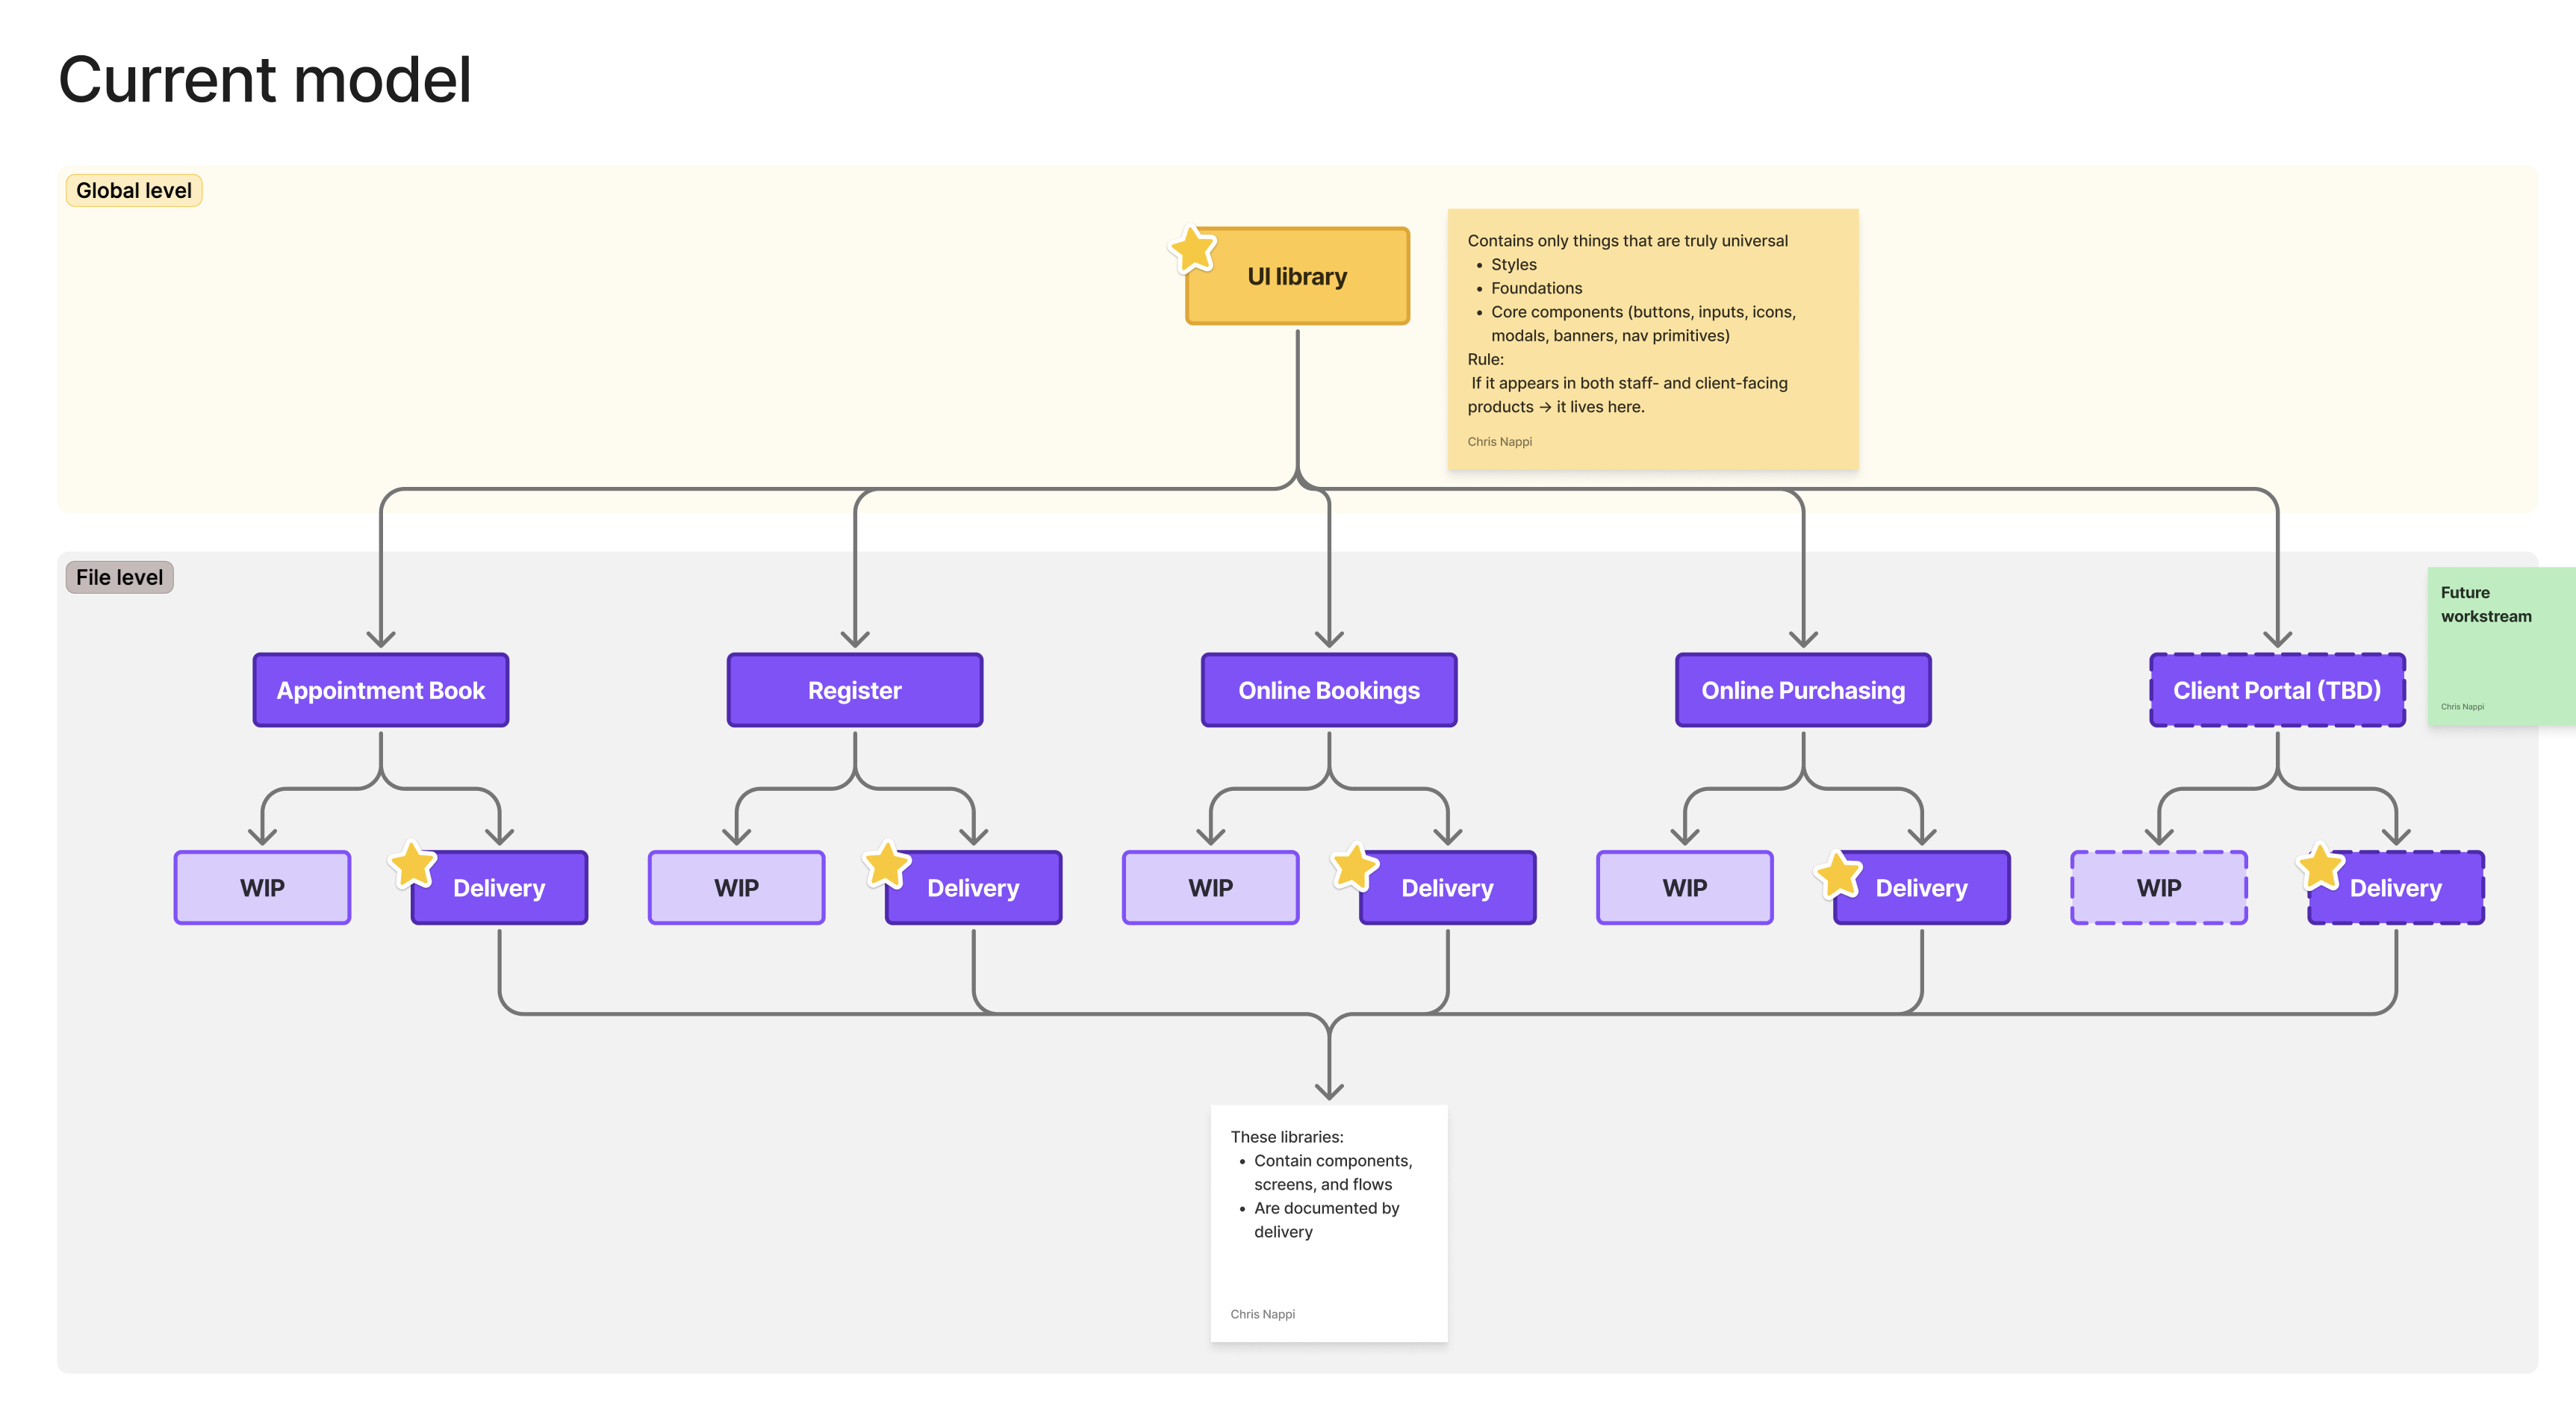Select the Appointment Book node
This screenshot has height=1410, width=2576.
(x=381, y=690)
